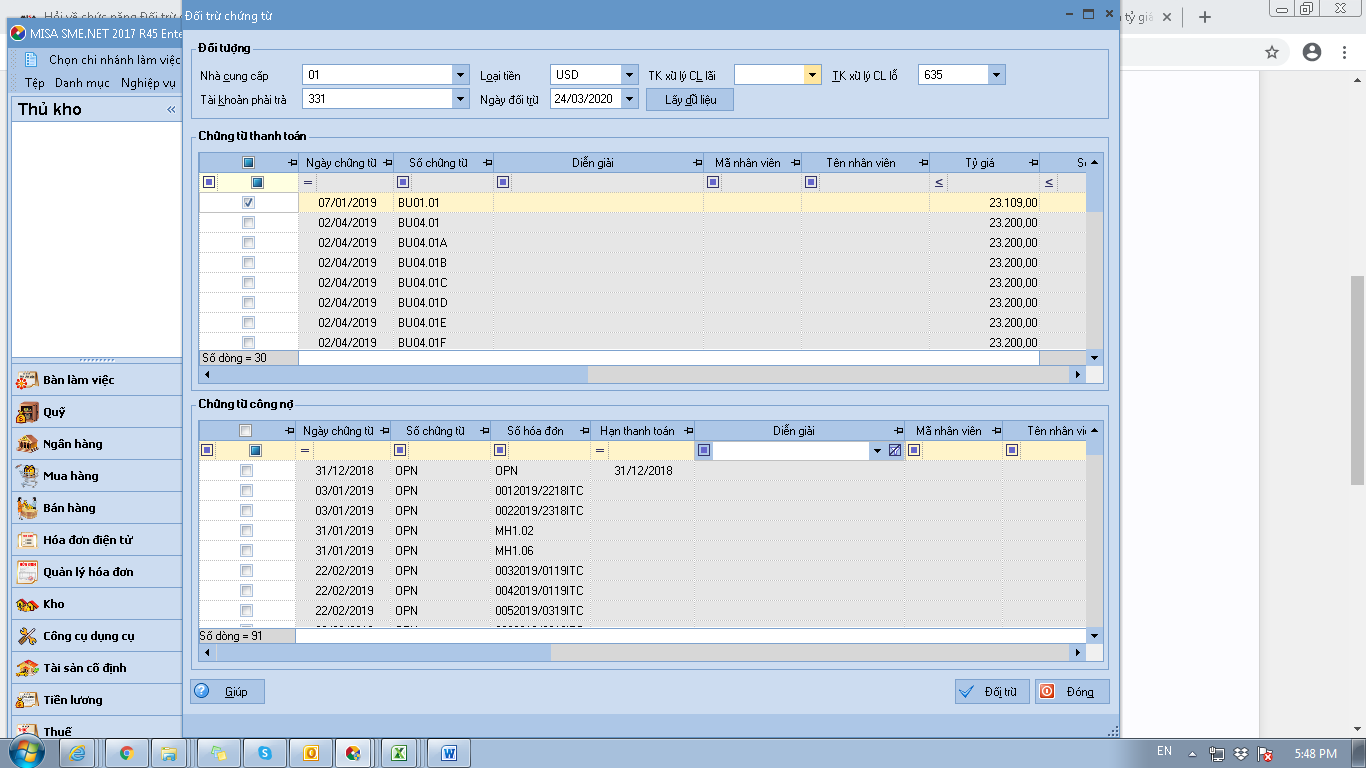Image resolution: width=1366 pixels, height=768 pixels.
Task: Check the BU04.01A voucher row checkbox
Action: pyautogui.click(x=248, y=242)
